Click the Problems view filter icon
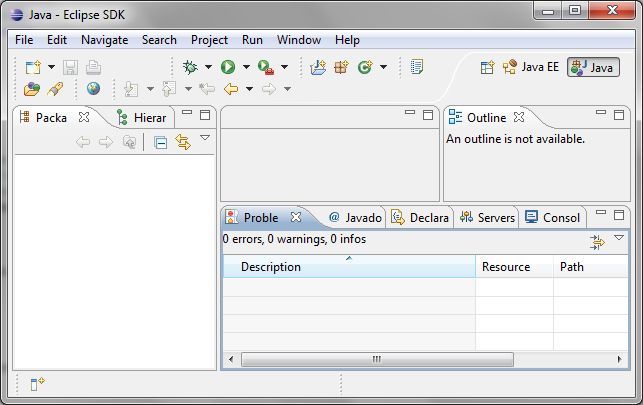The height and width of the screenshot is (405, 643). coord(597,242)
